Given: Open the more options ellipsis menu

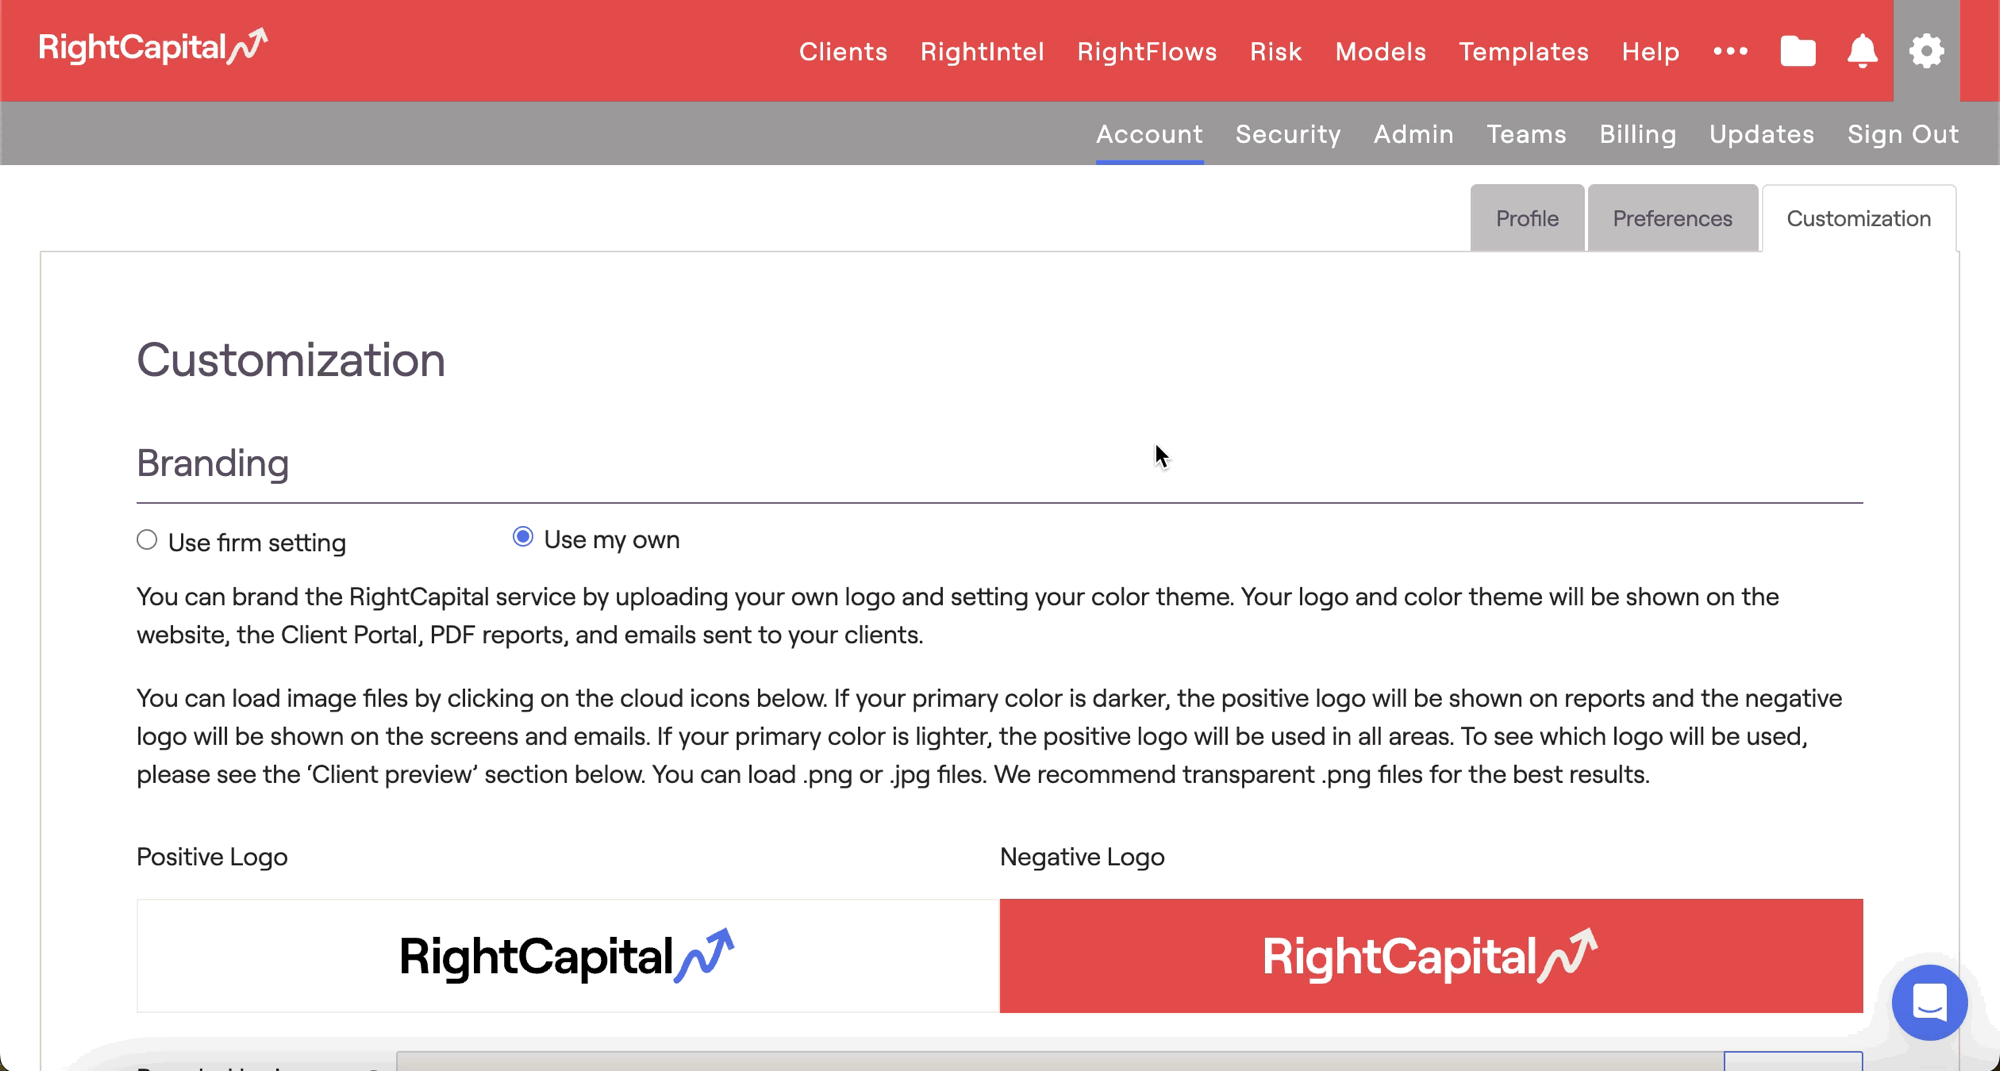Looking at the screenshot, I should [1730, 51].
